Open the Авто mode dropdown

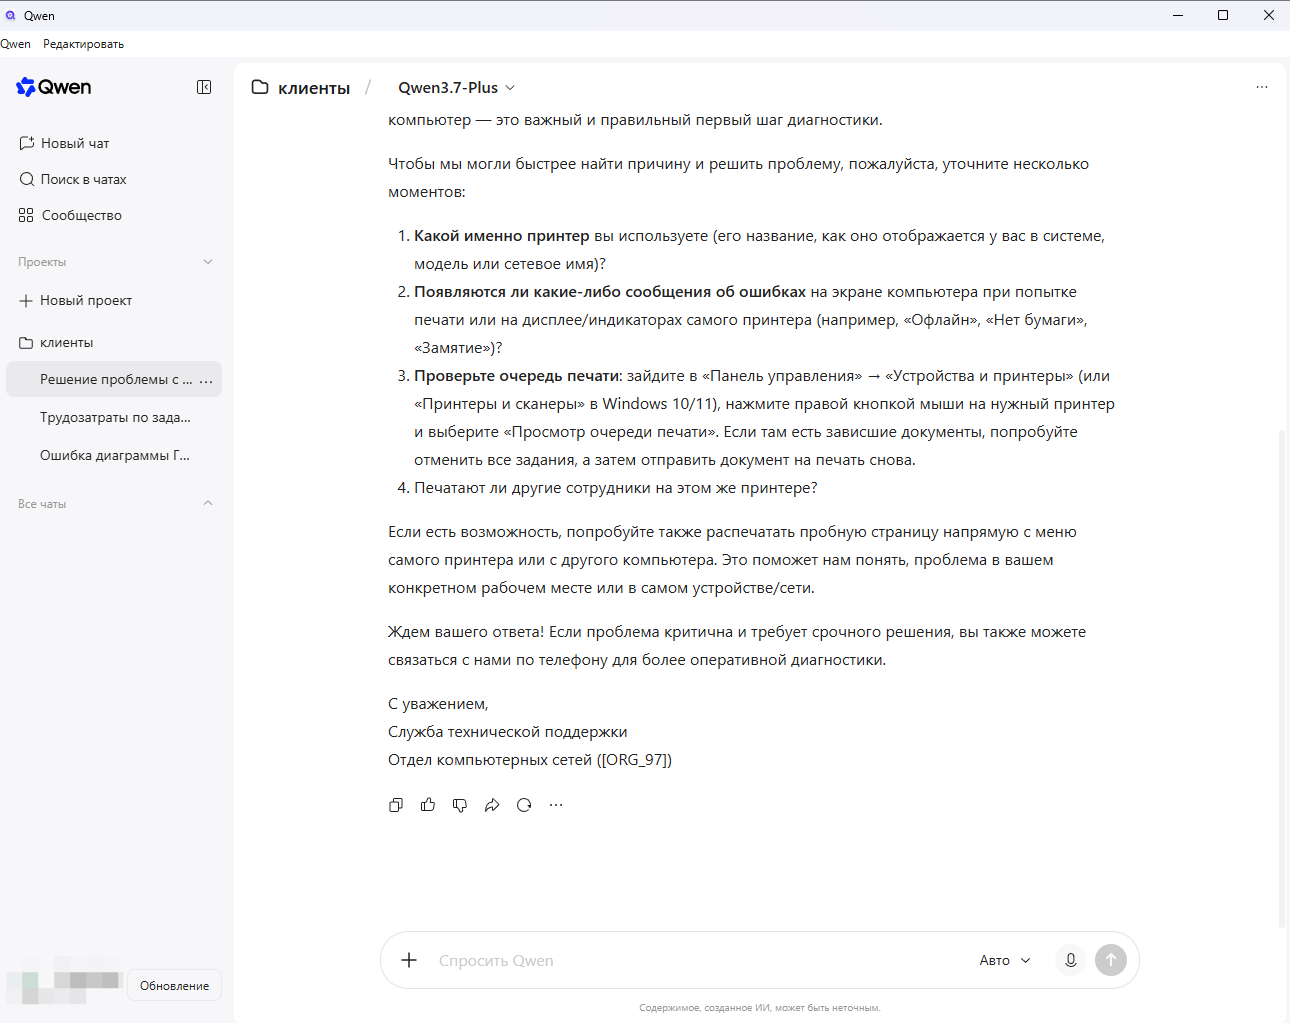pyautogui.click(x=1005, y=960)
